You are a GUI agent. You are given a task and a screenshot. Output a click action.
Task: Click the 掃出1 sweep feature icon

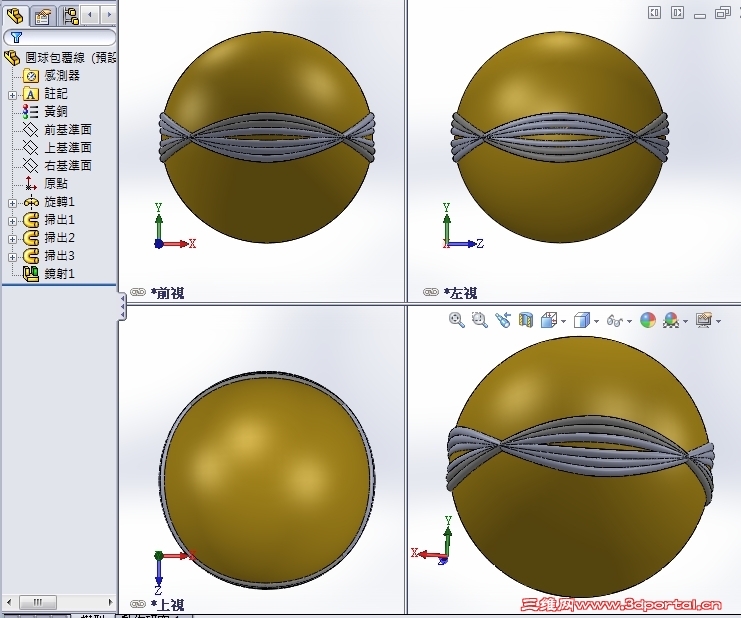tap(31, 220)
